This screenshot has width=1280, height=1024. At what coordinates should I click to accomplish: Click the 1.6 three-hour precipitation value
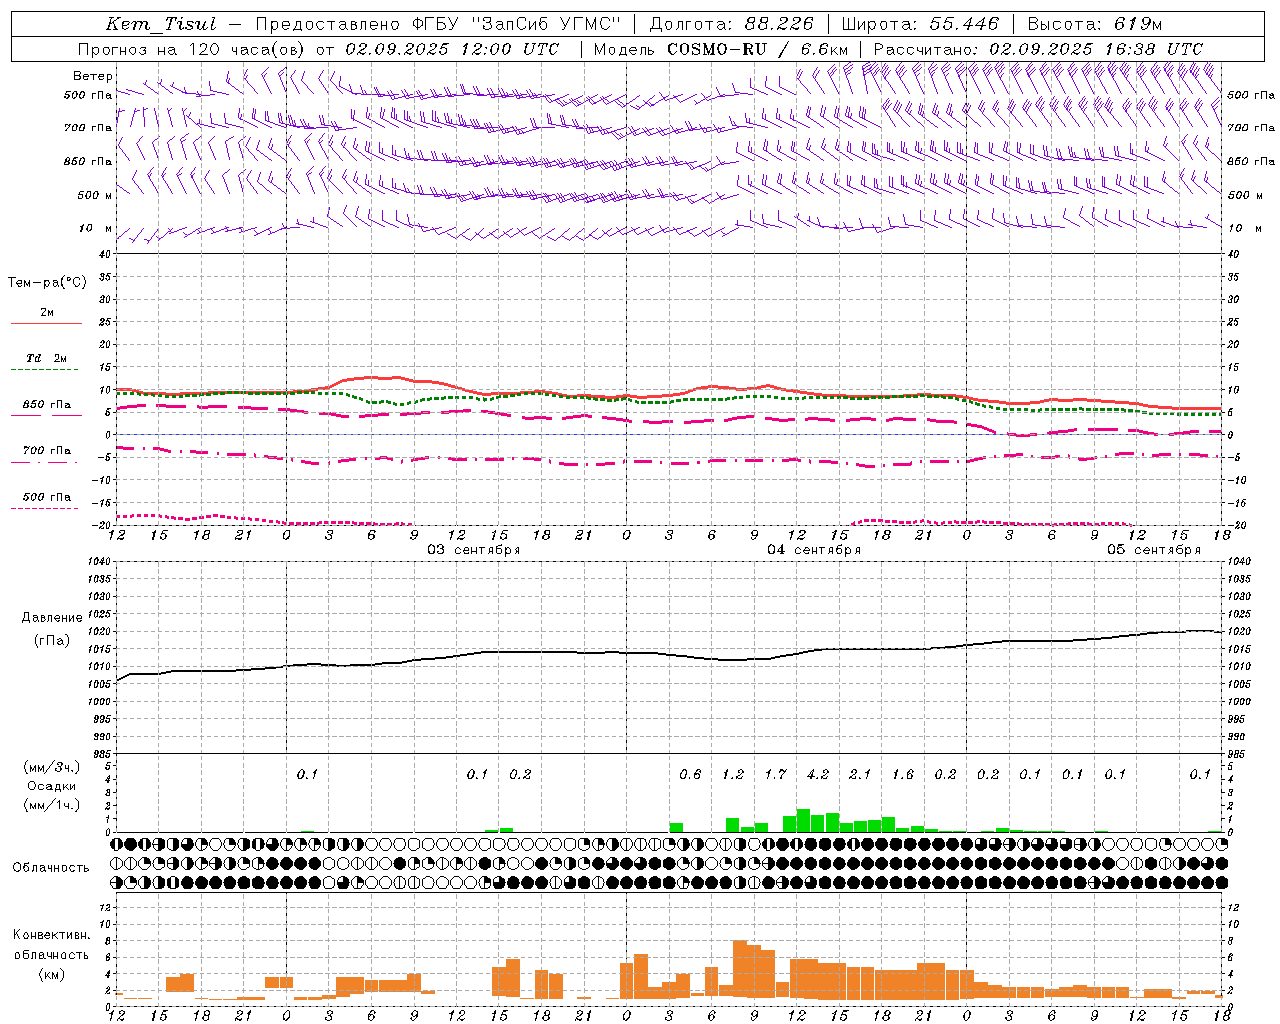coord(903,774)
